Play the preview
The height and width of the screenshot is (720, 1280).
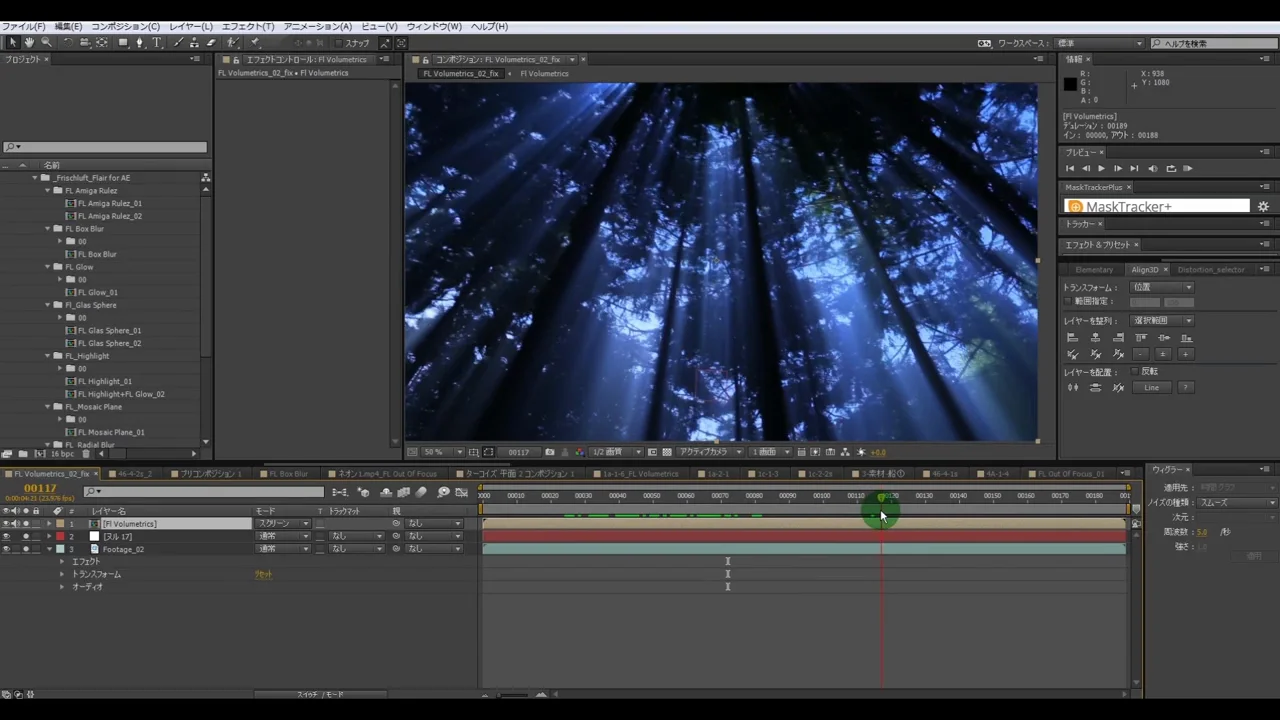click(x=1101, y=168)
